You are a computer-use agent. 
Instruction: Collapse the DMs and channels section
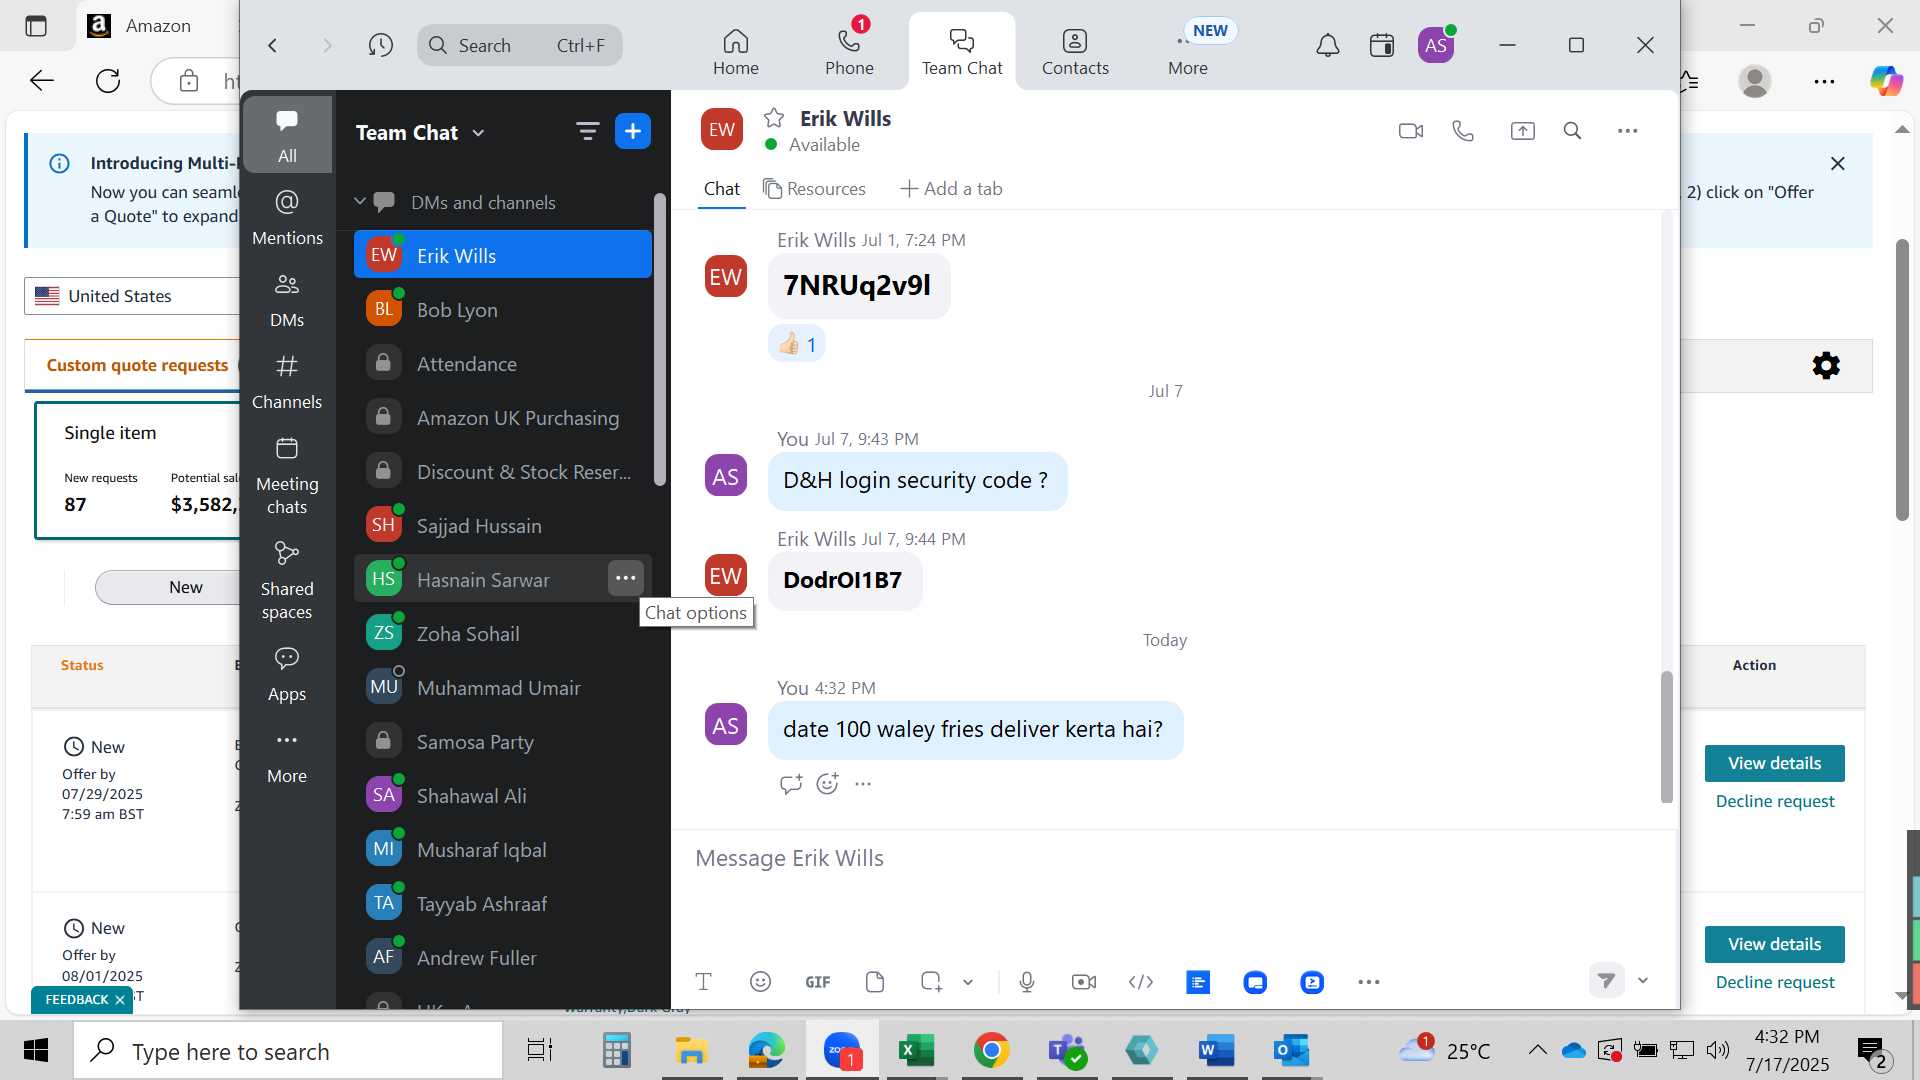[360, 202]
